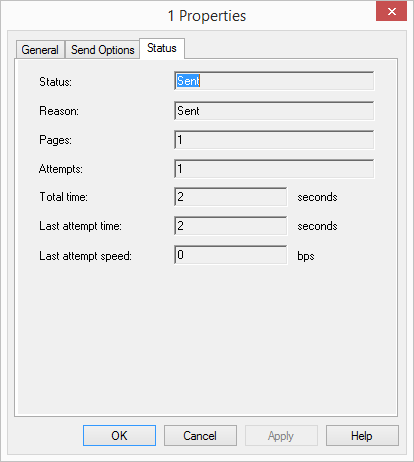The image size is (414, 462).
Task: Click the Last attempt time field
Action: (230, 226)
